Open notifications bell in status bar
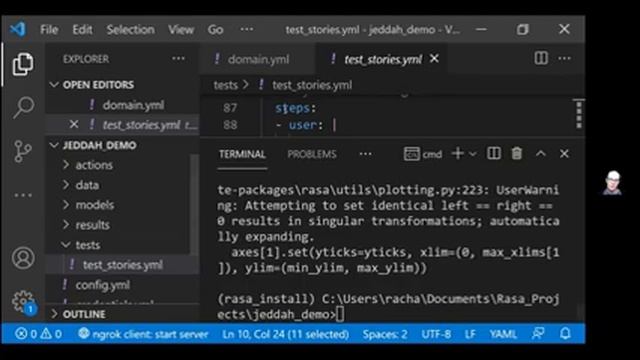640x360 pixels. click(x=565, y=333)
